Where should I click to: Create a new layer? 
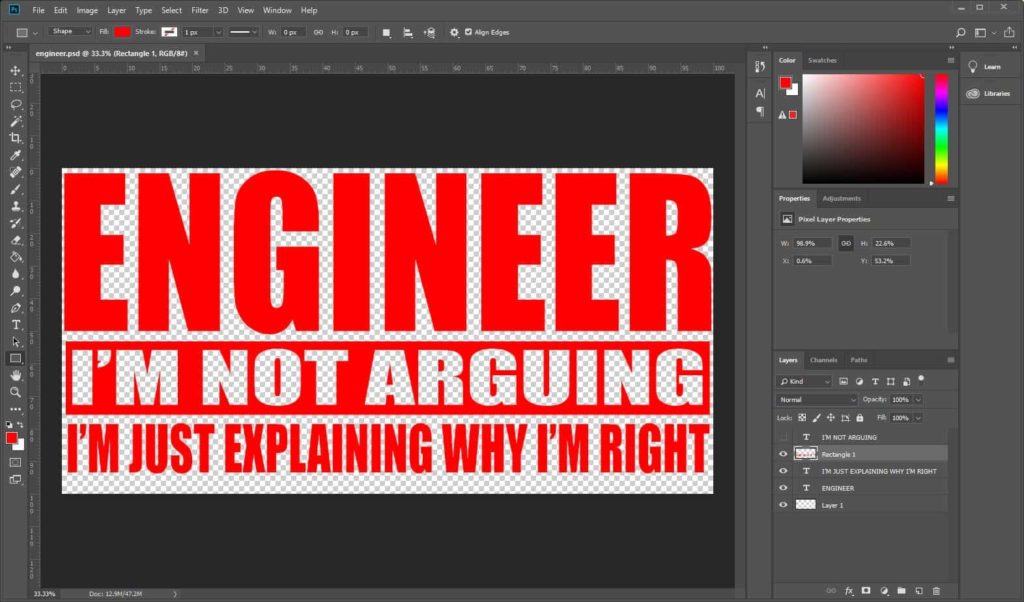[919, 591]
